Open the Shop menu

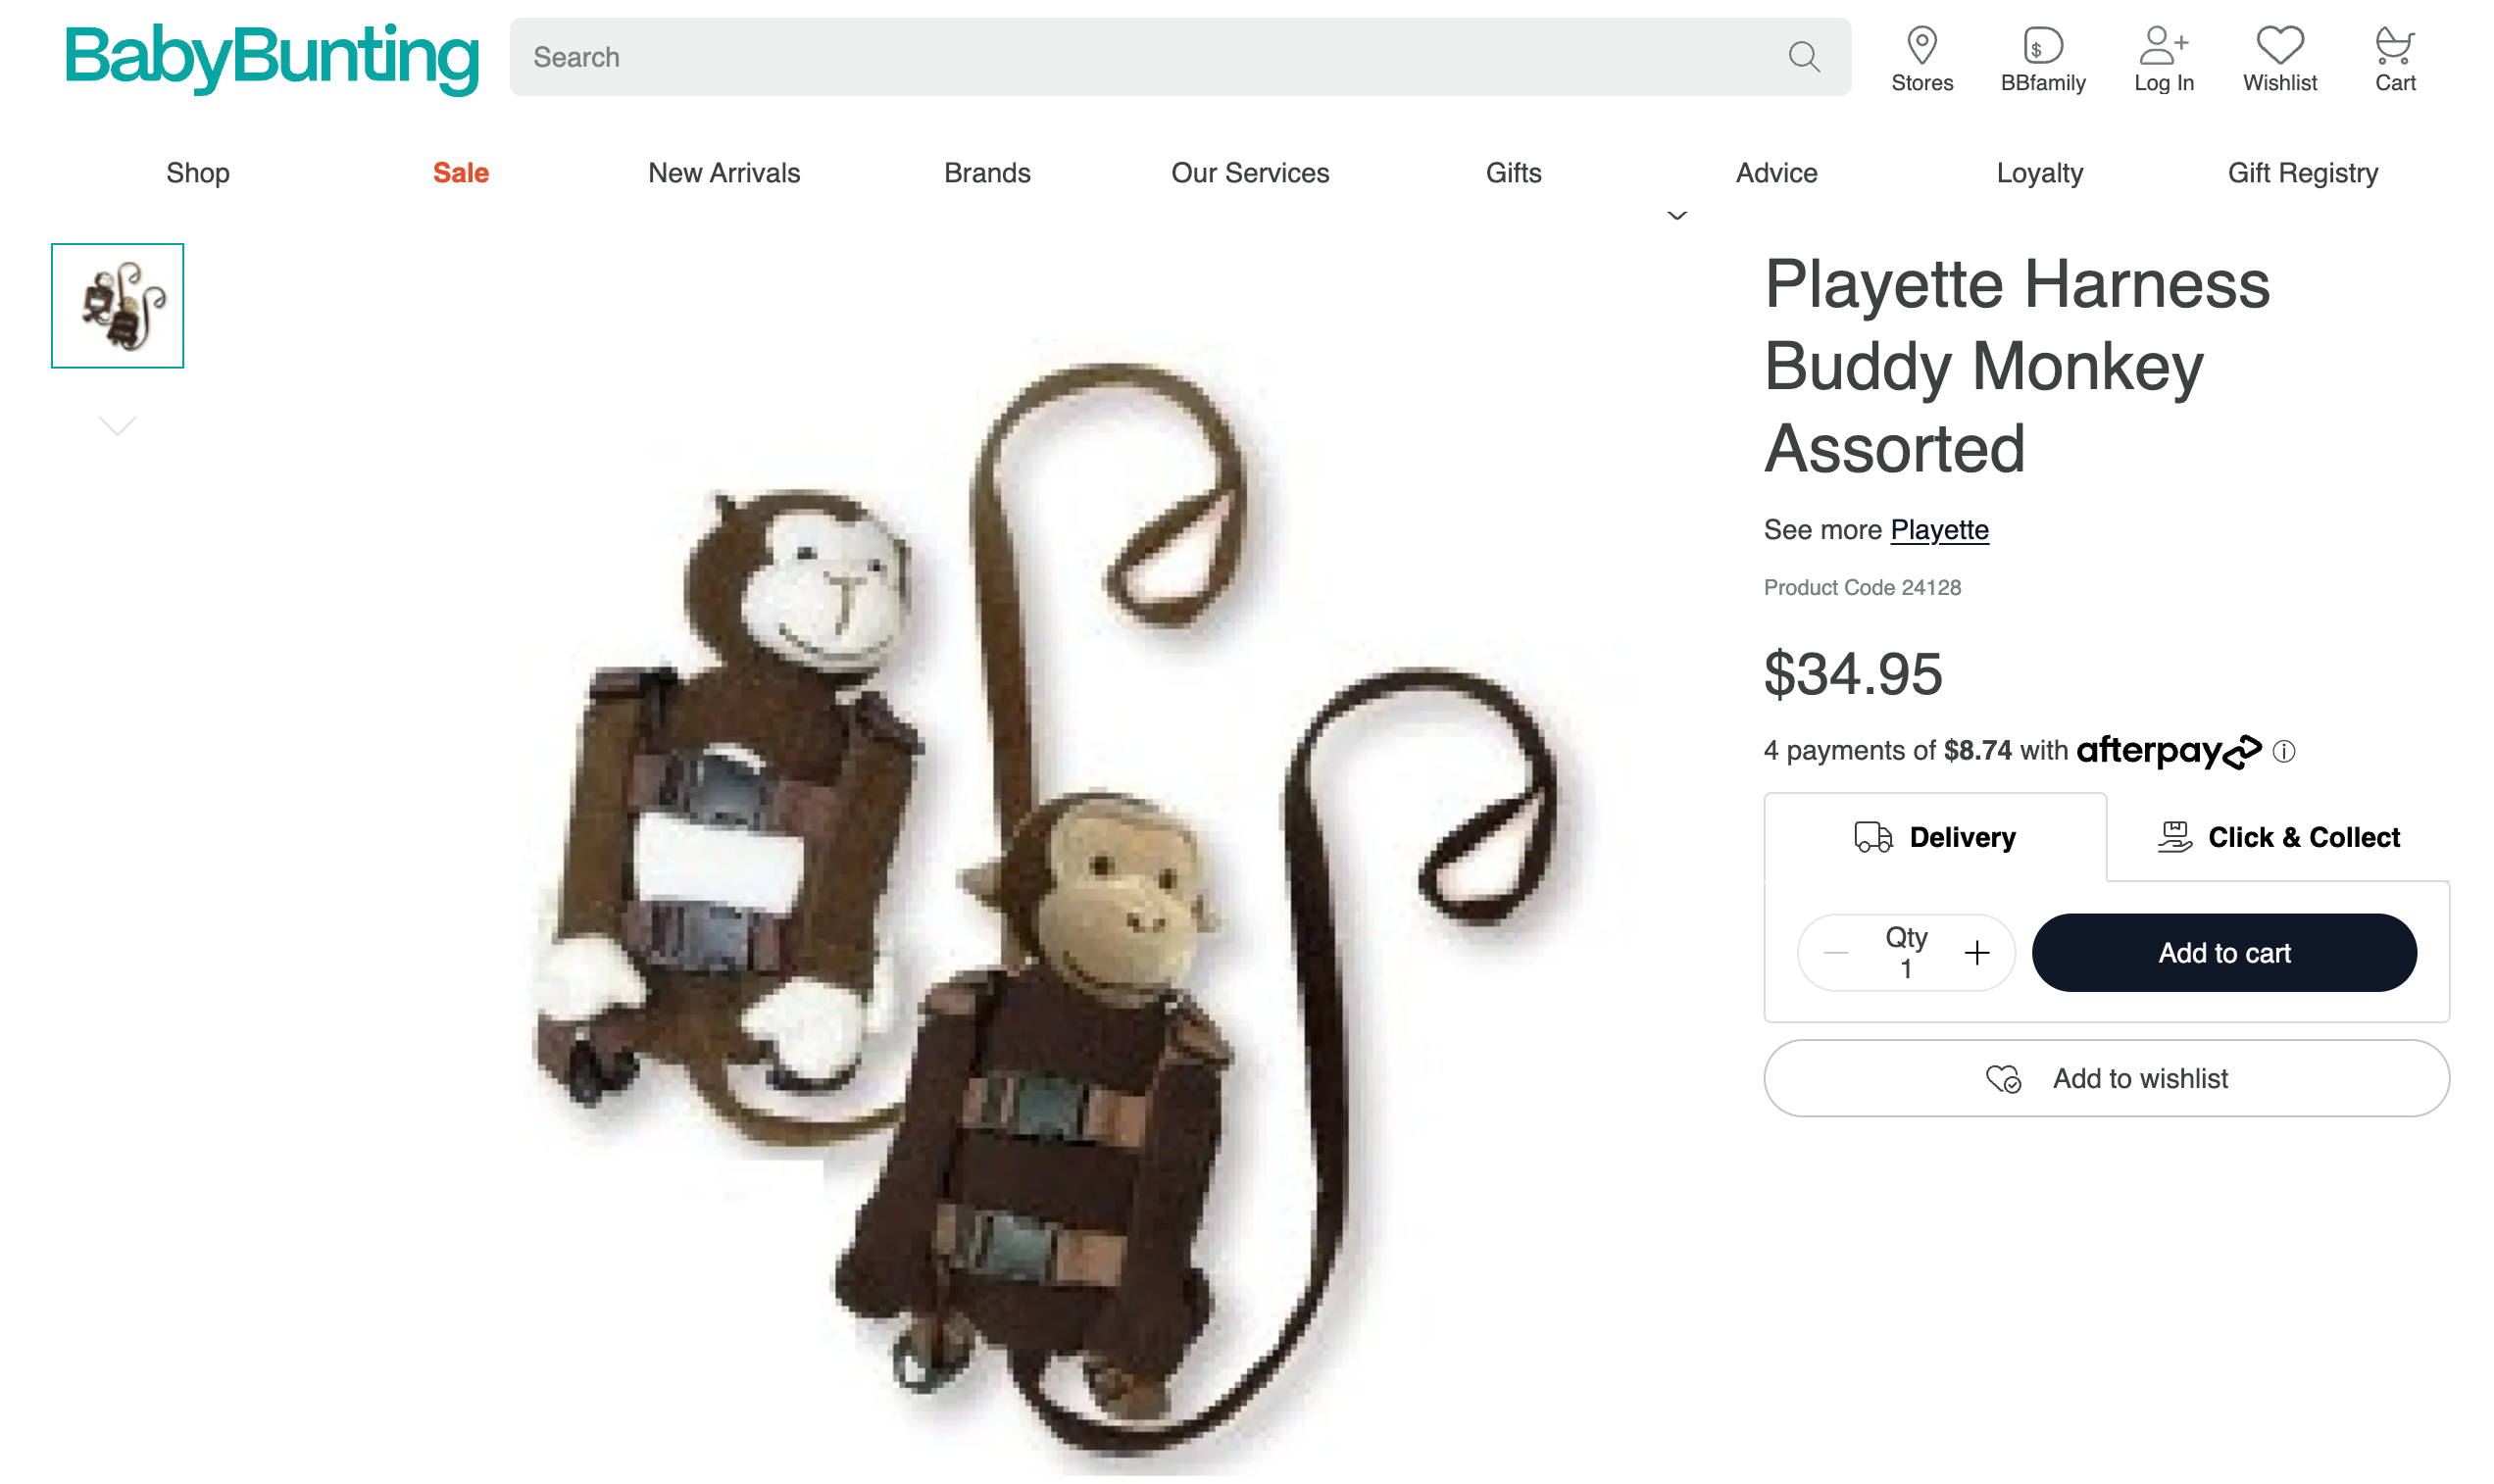tap(198, 173)
